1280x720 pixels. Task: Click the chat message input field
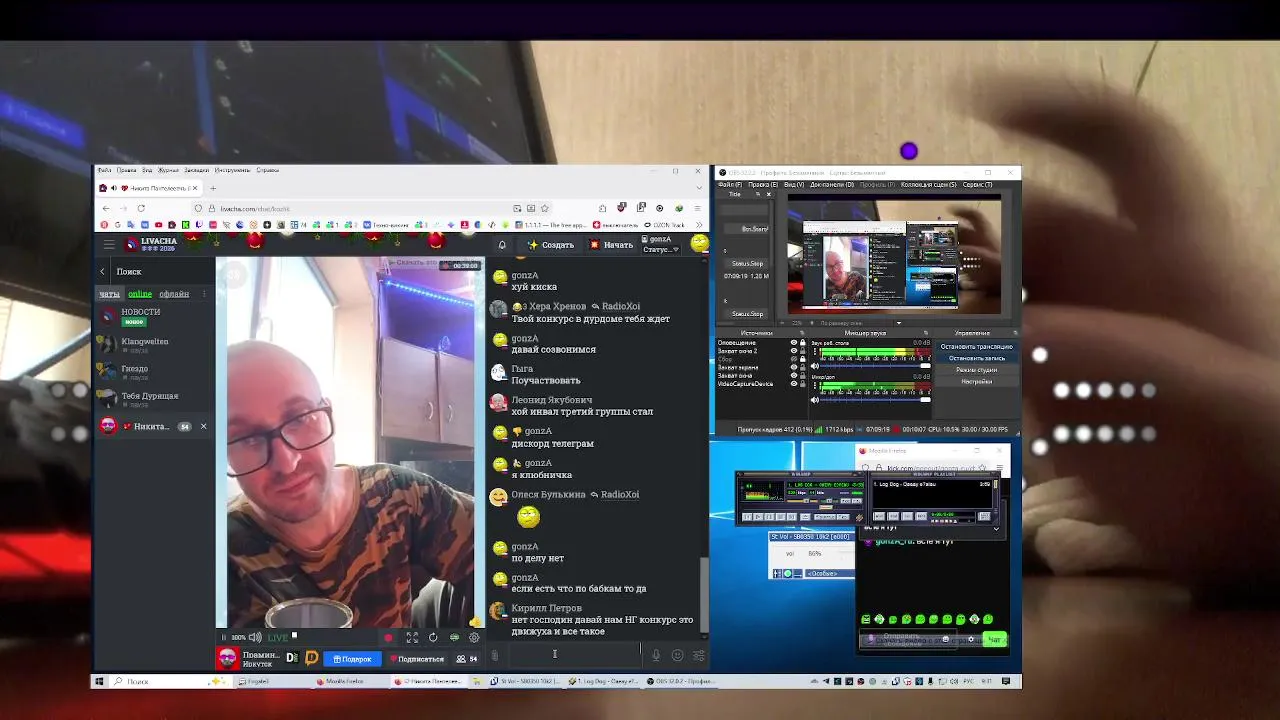pos(575,655)
